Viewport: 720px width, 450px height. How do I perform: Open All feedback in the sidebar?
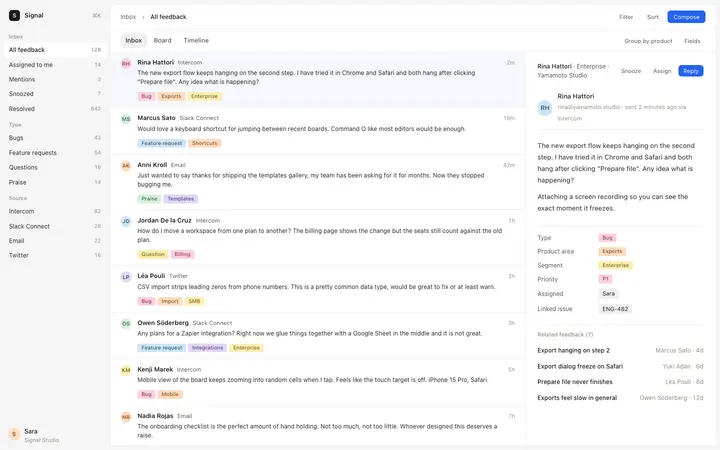(55, 50)
